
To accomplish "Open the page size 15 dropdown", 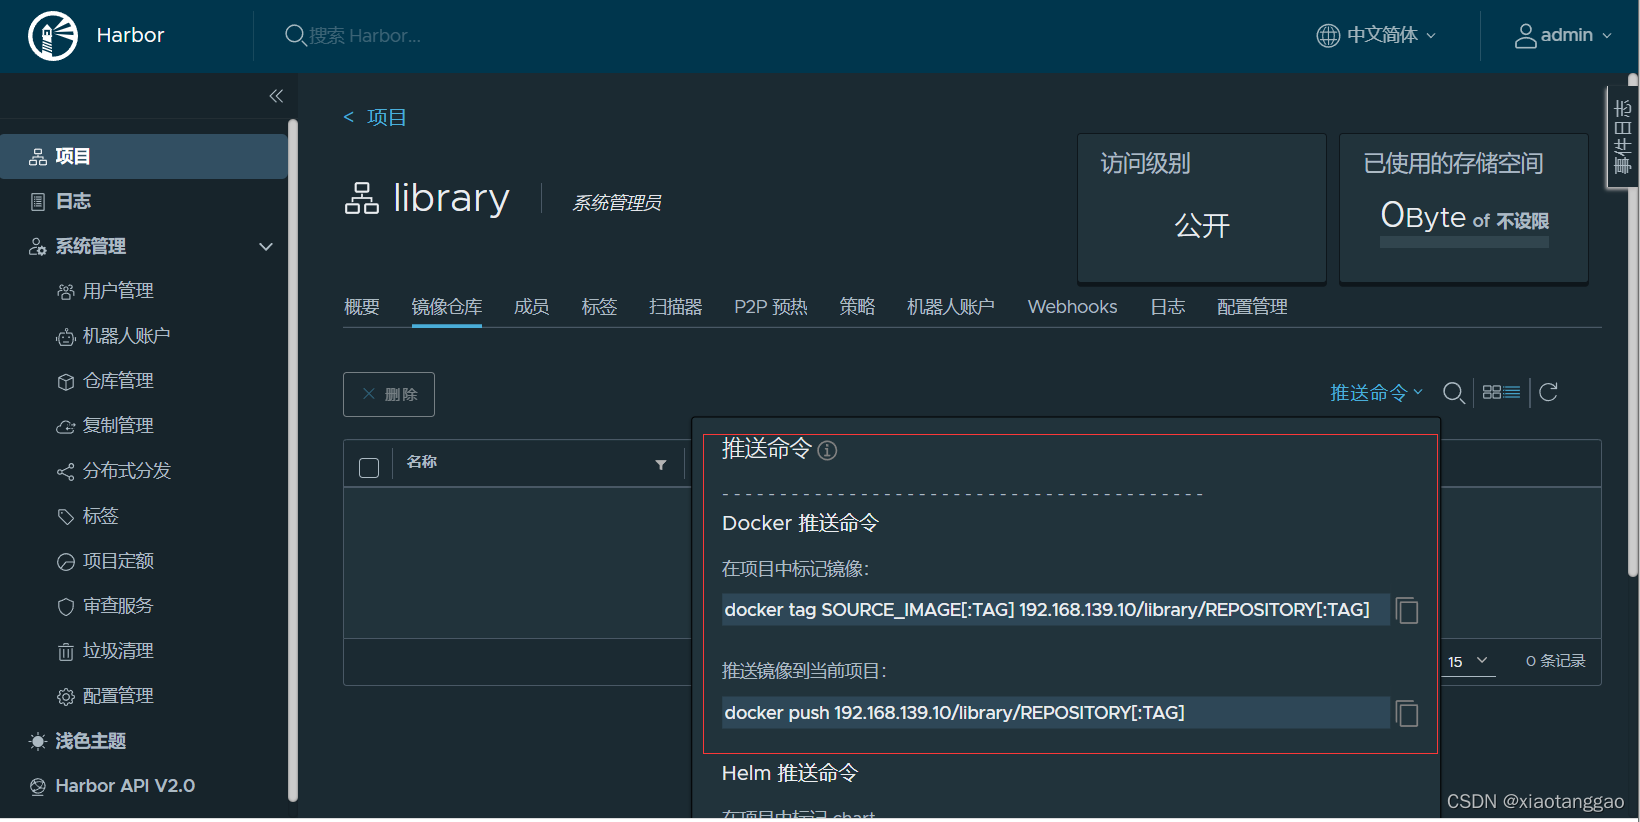I will (x=1469, y=662).
